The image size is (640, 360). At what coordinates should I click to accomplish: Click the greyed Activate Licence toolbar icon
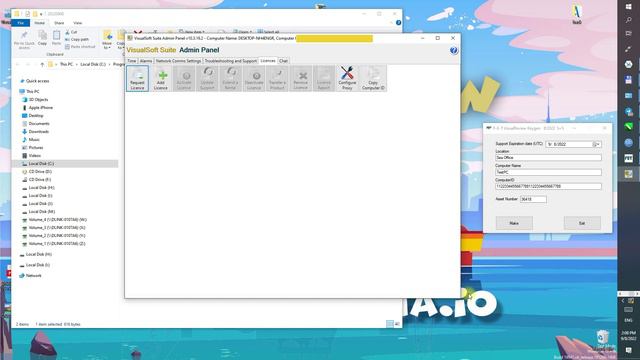(184, 78)
